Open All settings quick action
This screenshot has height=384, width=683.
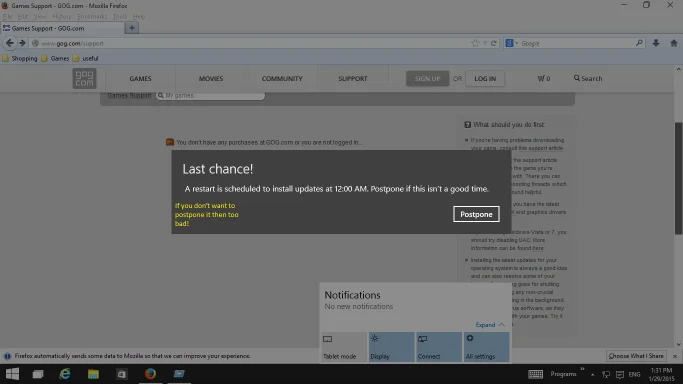(486, 347)
